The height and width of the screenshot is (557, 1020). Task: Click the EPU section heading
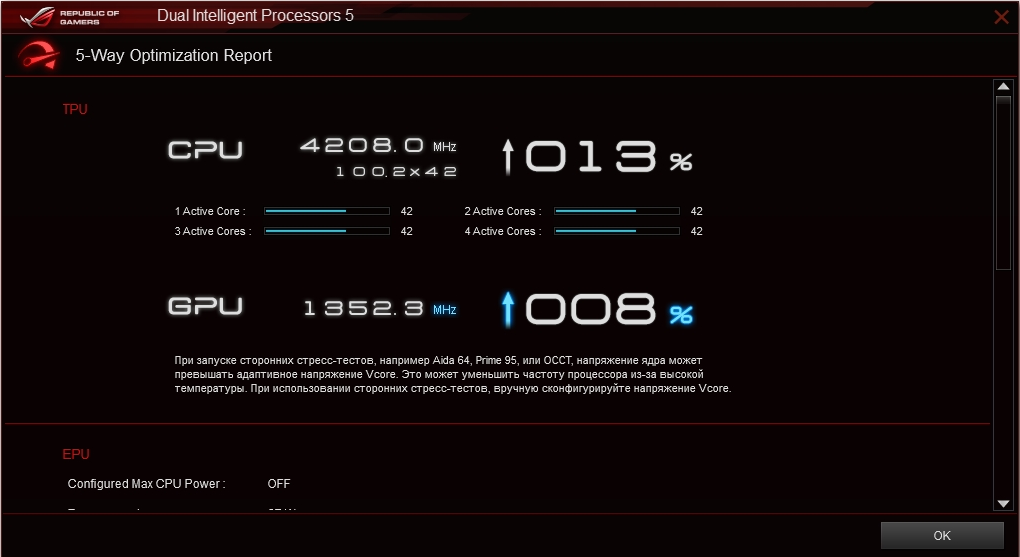tap(75, 454)
